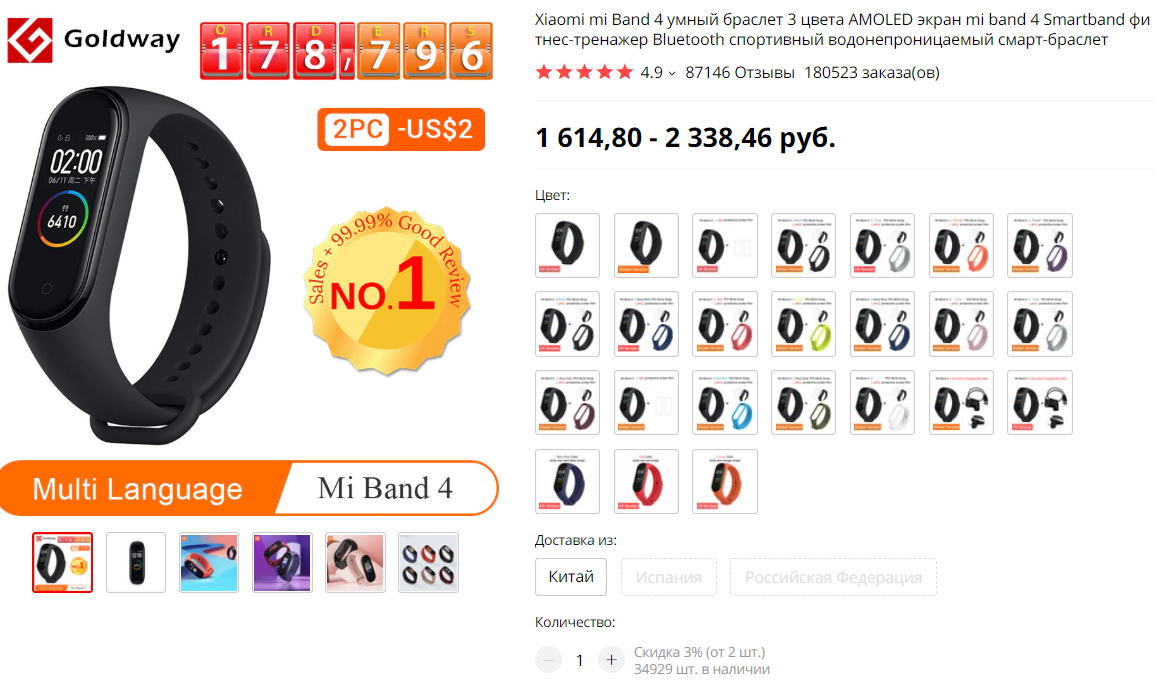
Task: Pick the band with lime green strap option
Action: pyautogui.click(x=803, y=324)
